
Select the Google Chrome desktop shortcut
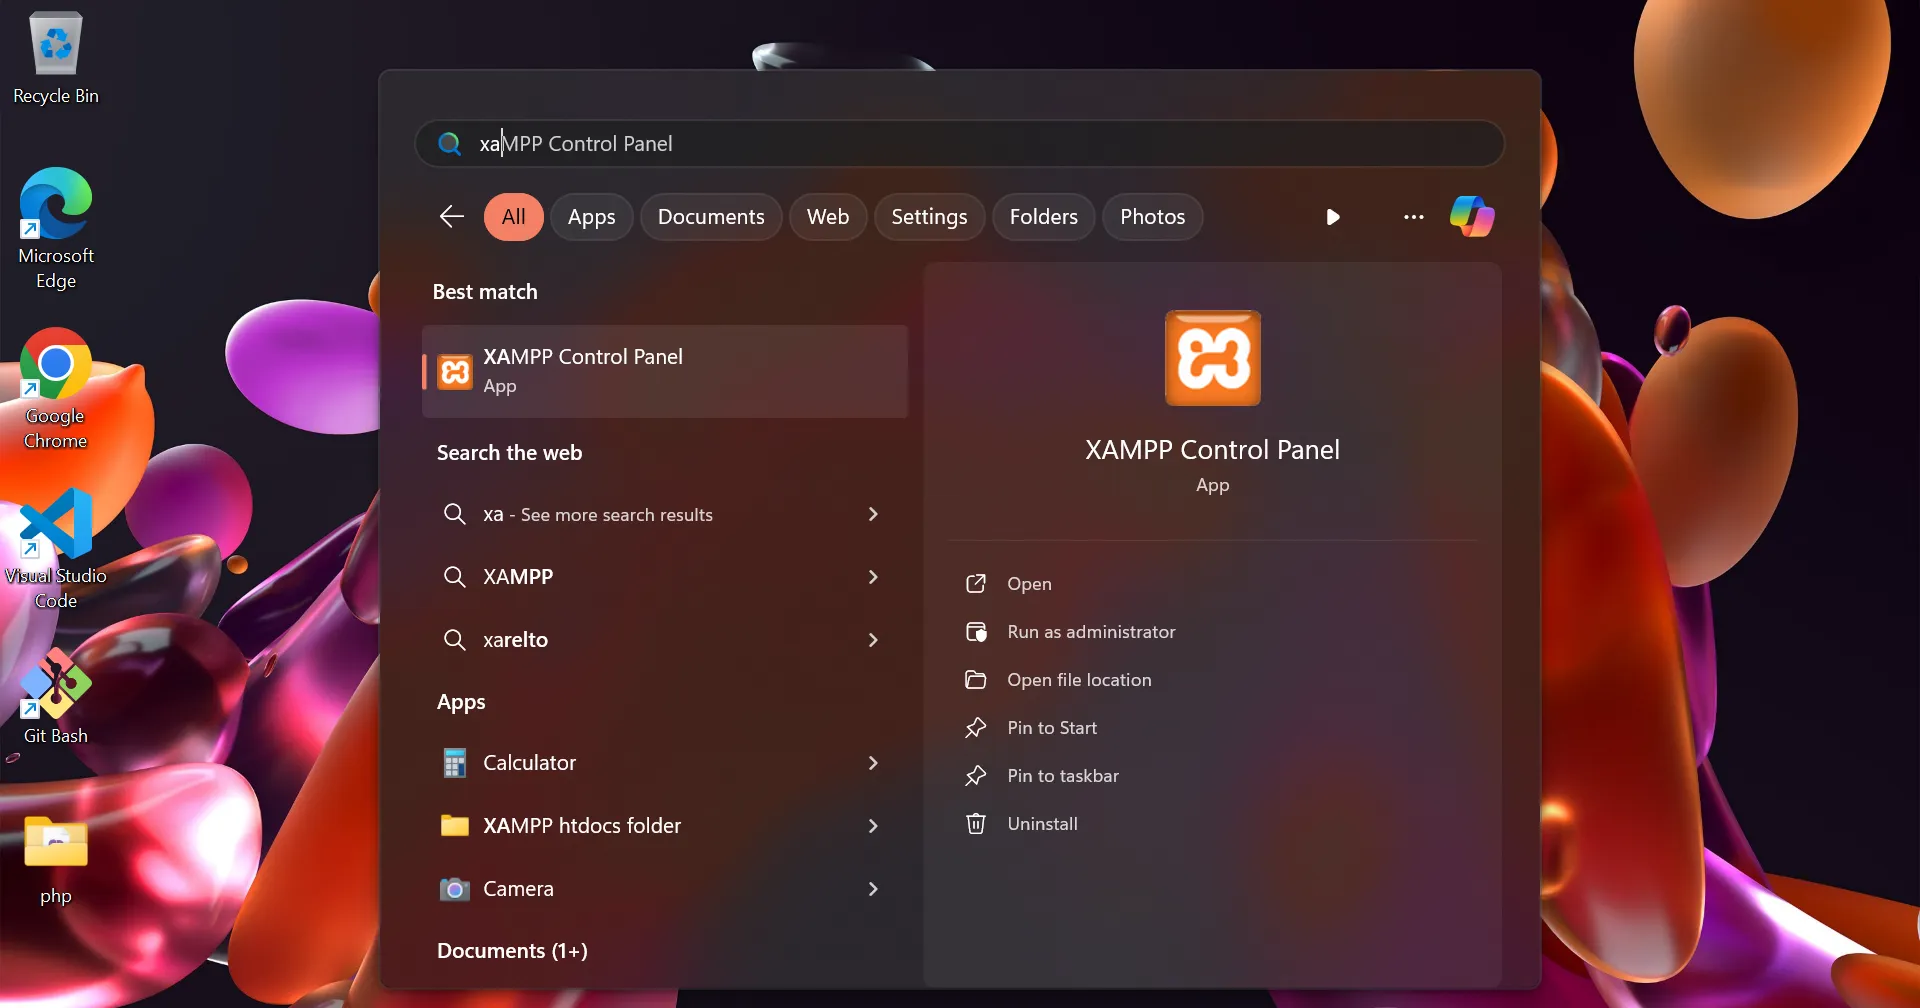[56, 389]
